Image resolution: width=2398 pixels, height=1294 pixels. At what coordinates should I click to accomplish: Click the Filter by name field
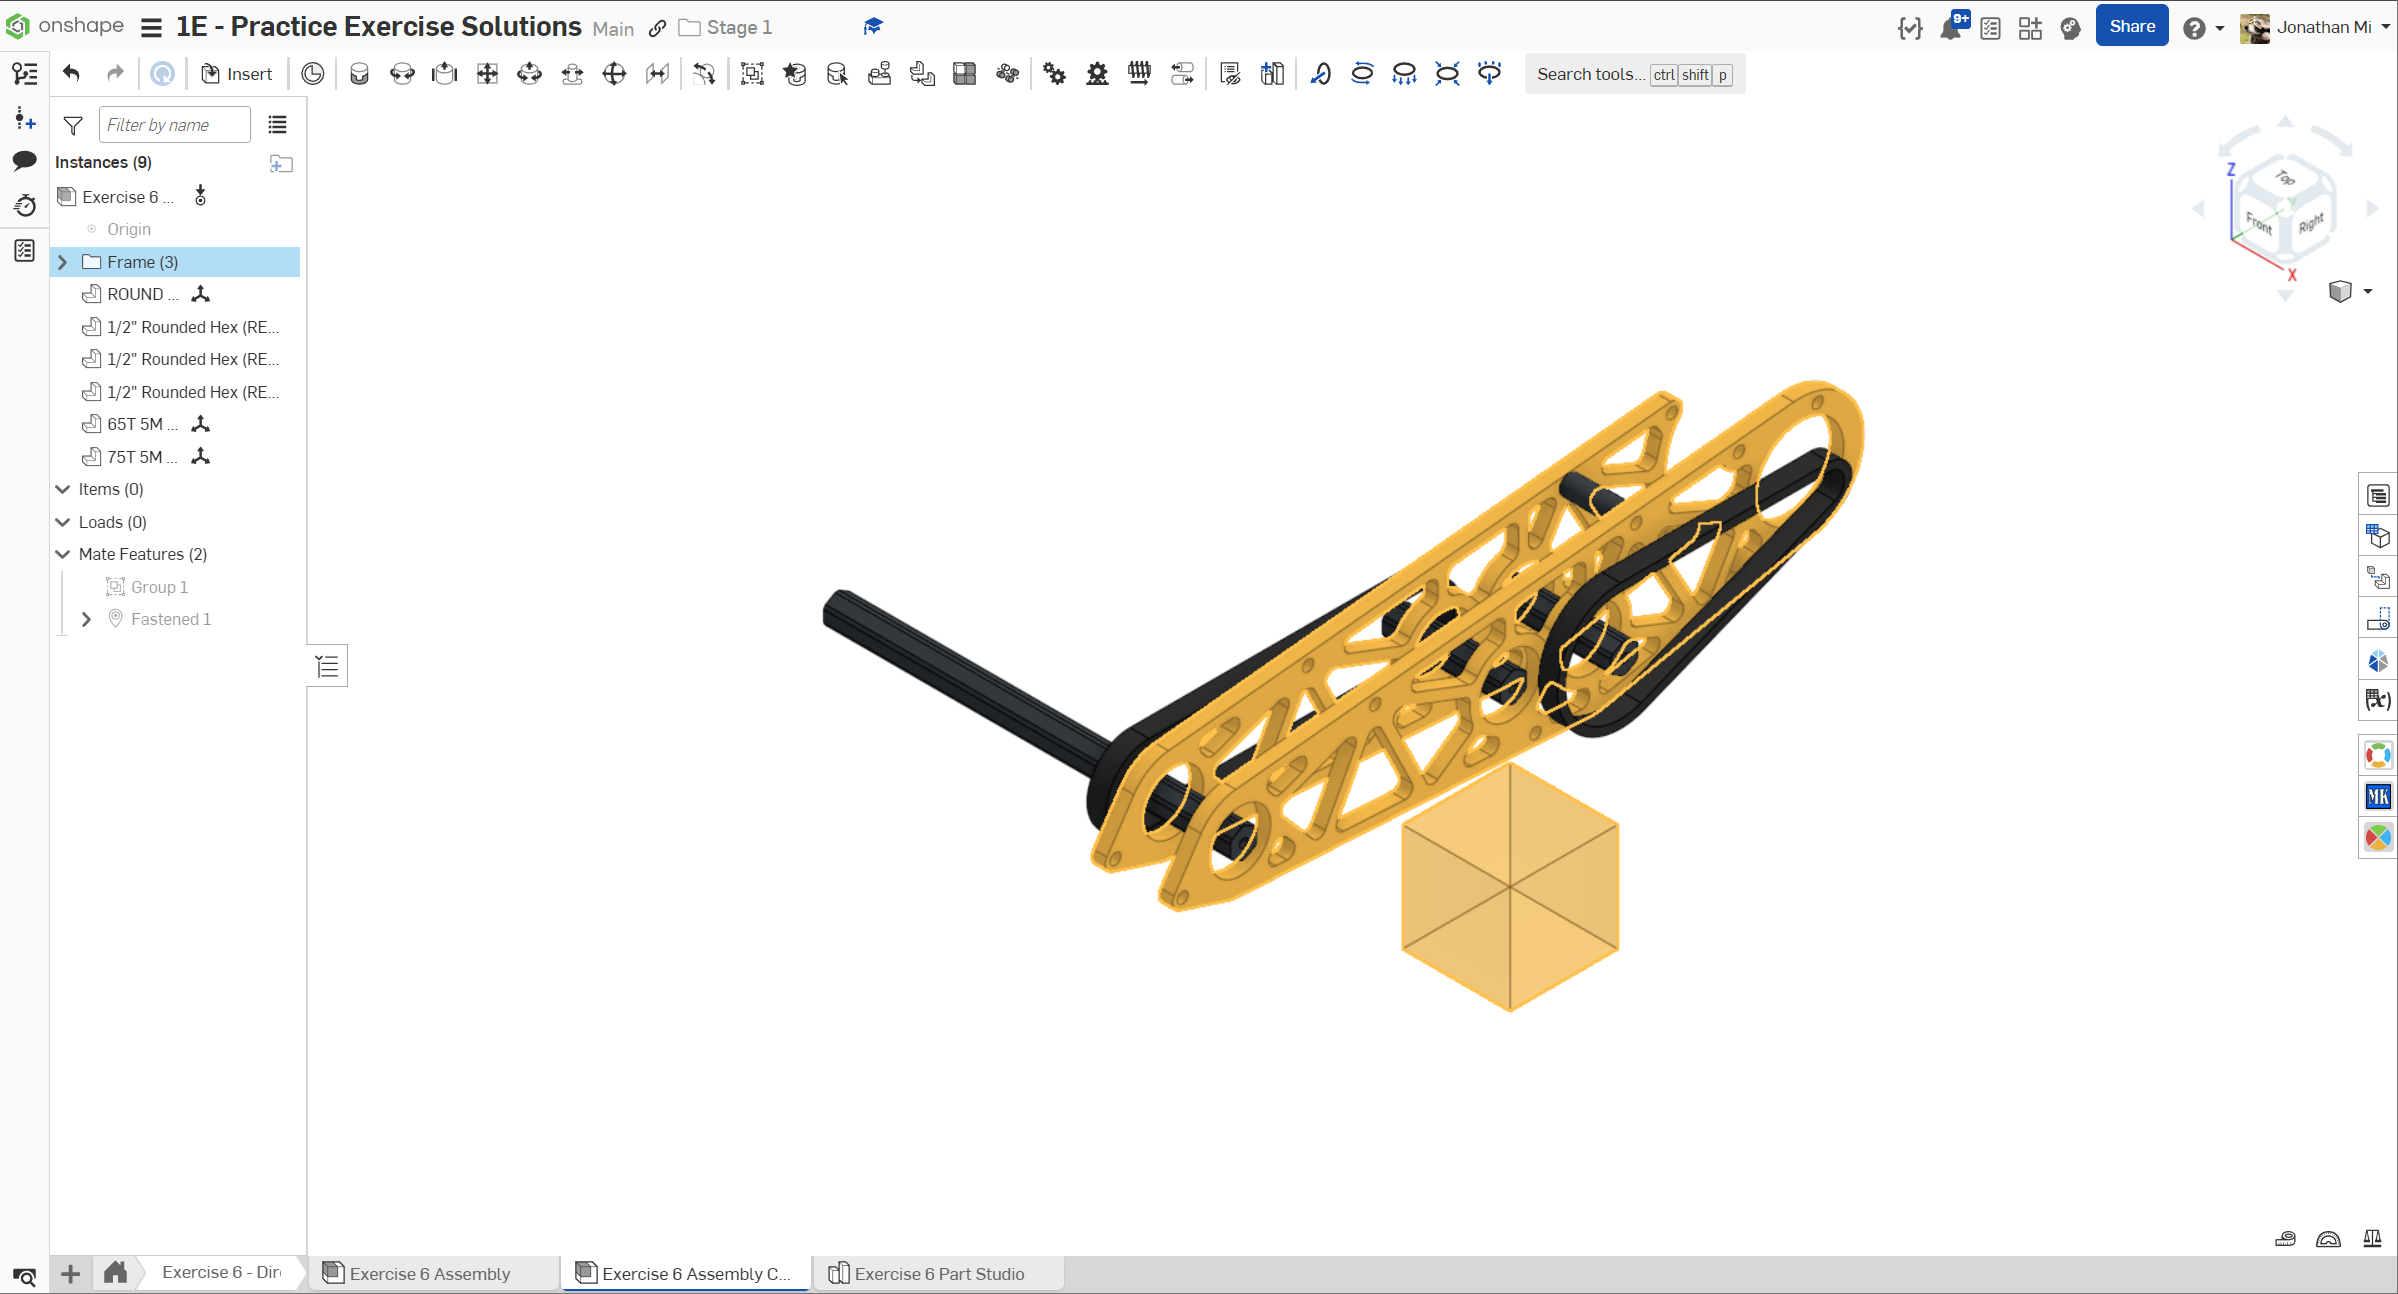click(174, 125)
